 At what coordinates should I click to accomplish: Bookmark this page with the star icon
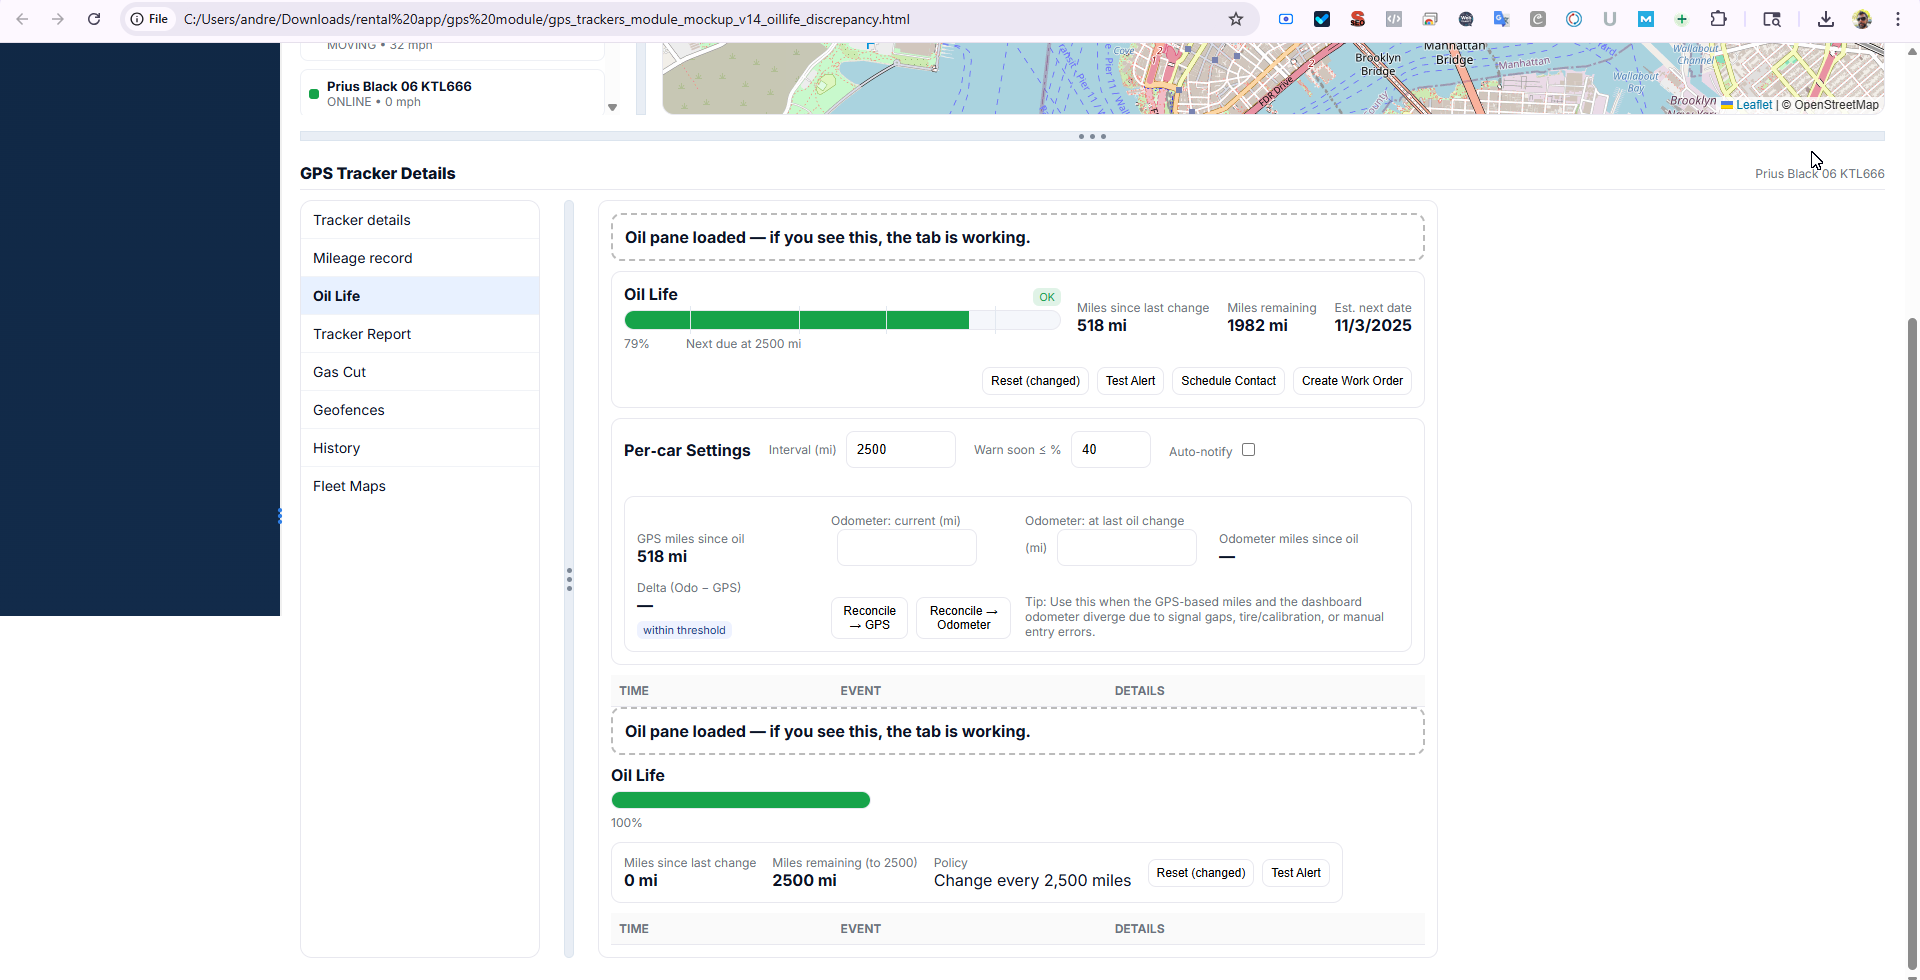tap(1236, 19)
